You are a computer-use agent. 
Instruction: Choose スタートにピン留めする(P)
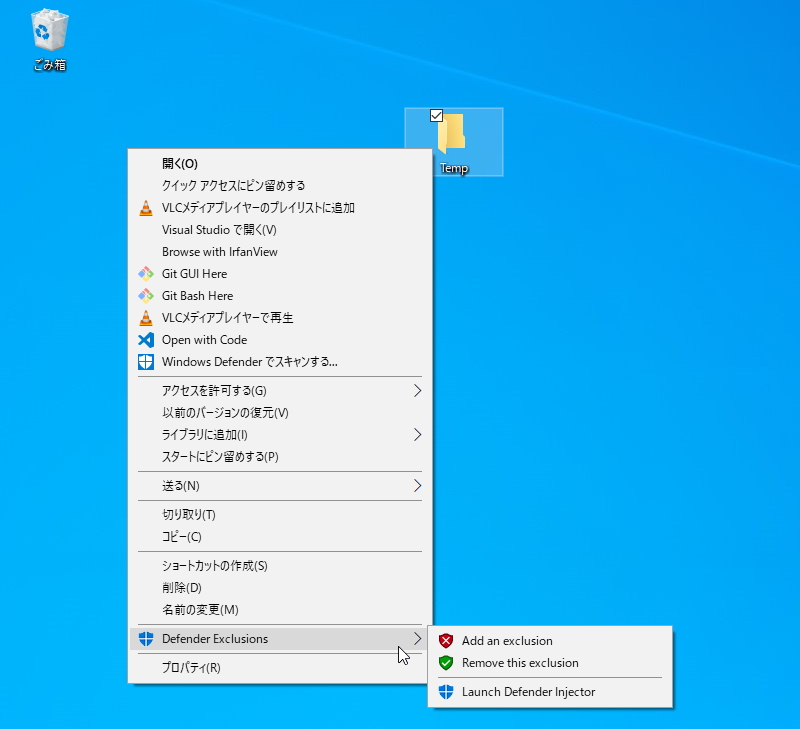280,457
